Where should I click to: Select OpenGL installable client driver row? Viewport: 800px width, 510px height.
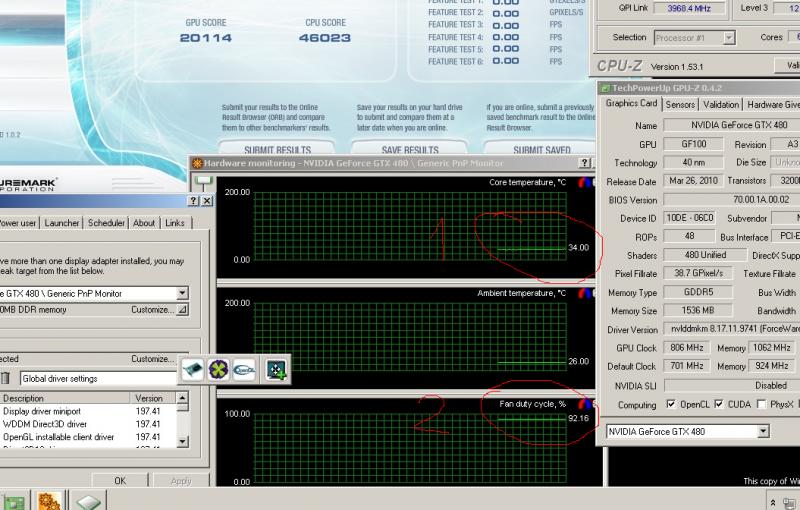[88, 437]
